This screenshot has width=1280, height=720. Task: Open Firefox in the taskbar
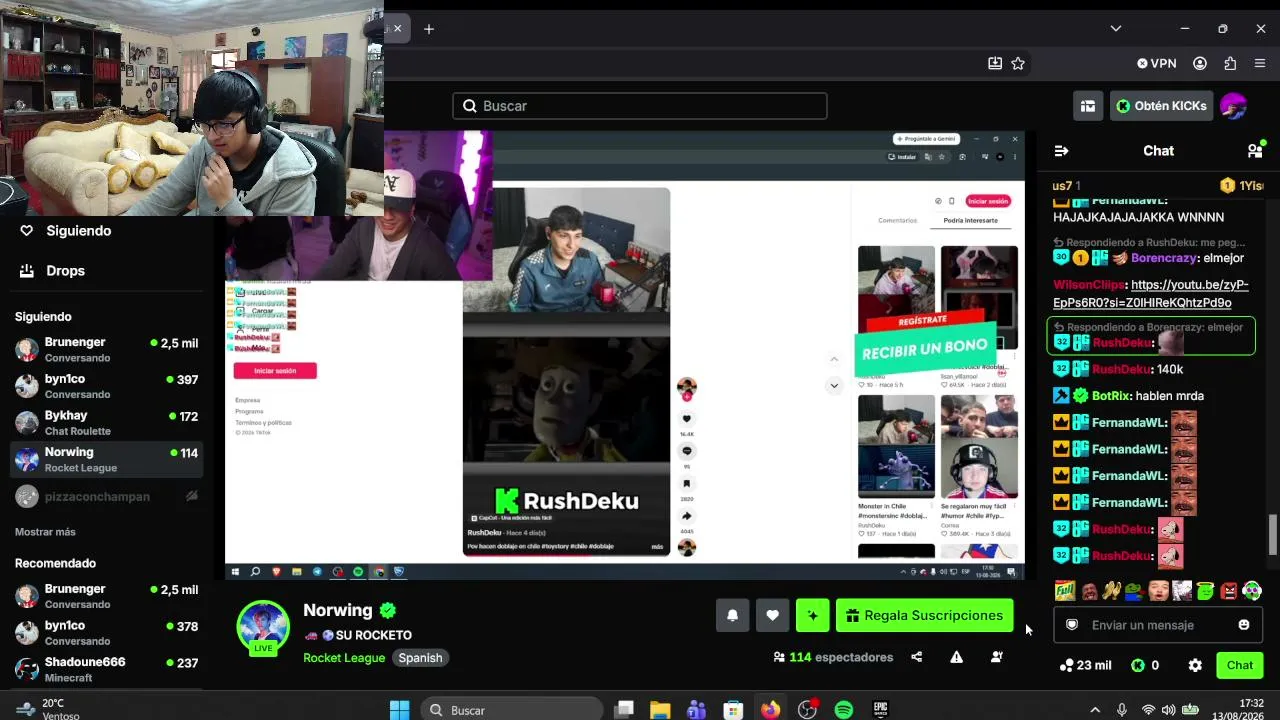pos(770,710)
